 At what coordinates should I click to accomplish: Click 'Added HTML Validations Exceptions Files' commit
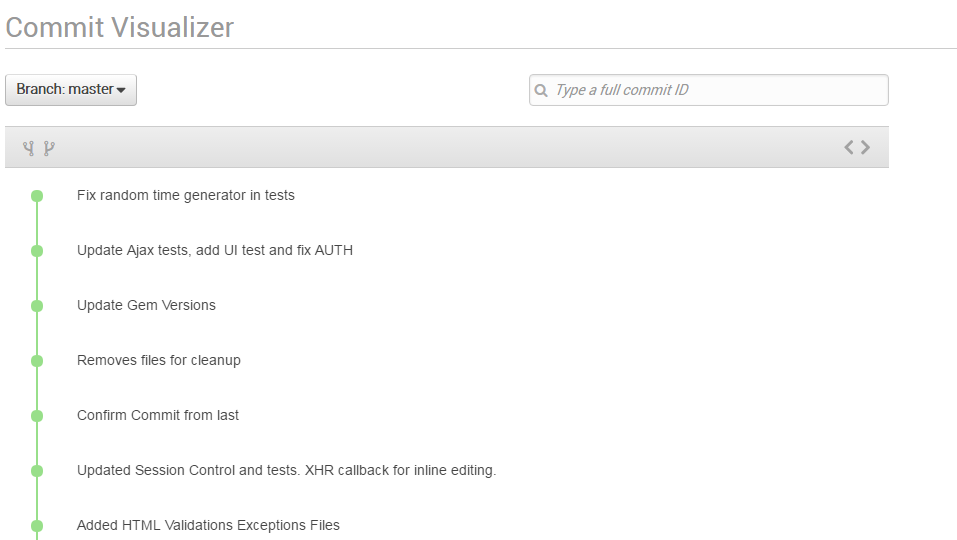tap(208, 525)
